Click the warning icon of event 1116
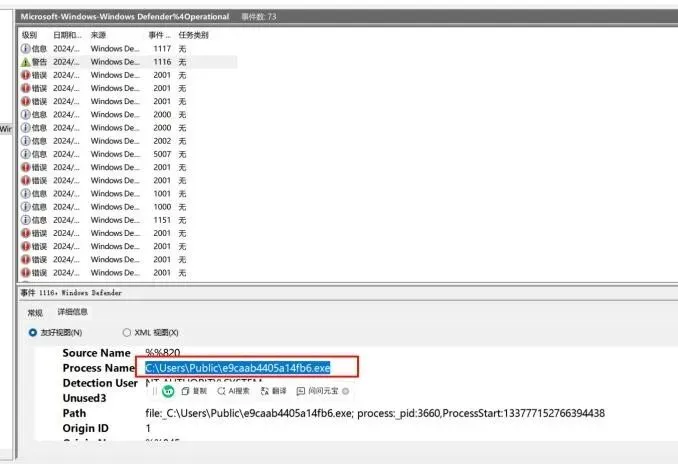678x464 pixels. [x=26, y=62]
